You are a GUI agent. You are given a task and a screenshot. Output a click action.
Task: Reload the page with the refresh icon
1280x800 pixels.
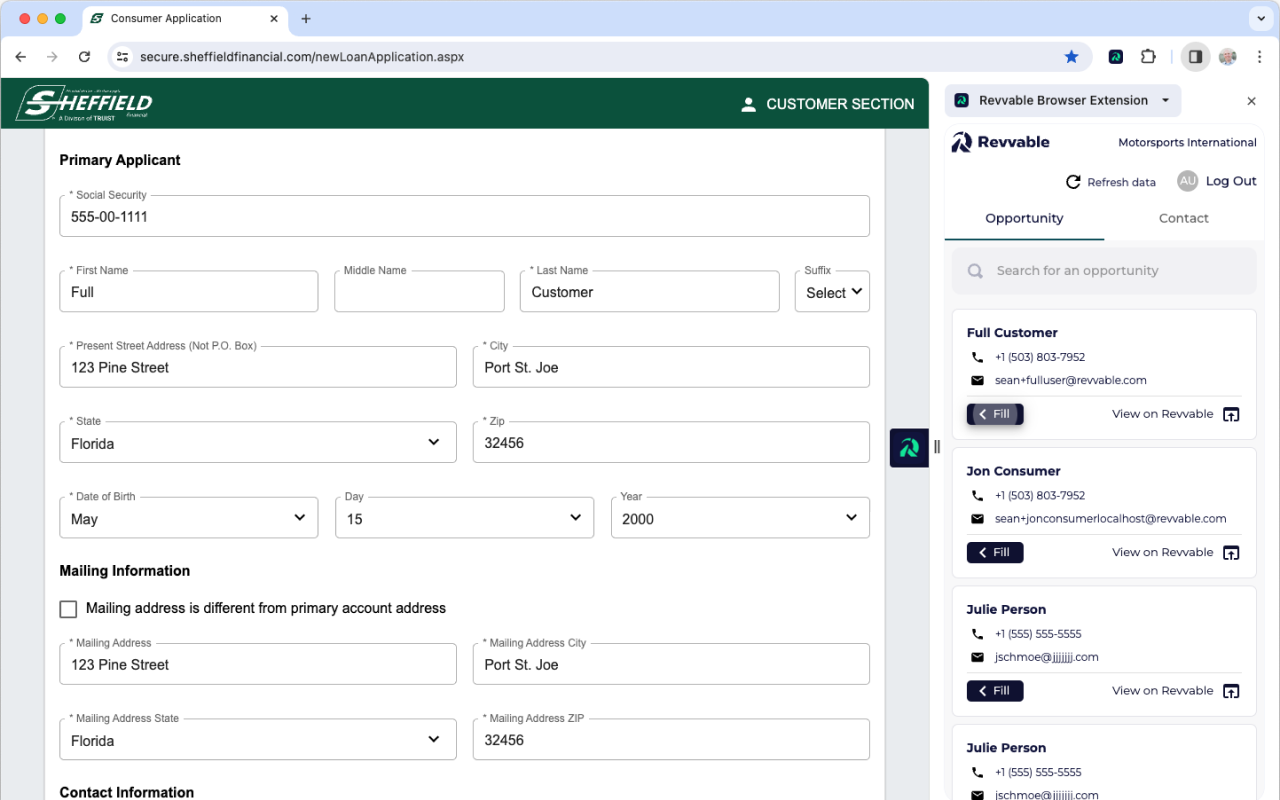pos(84,57)
